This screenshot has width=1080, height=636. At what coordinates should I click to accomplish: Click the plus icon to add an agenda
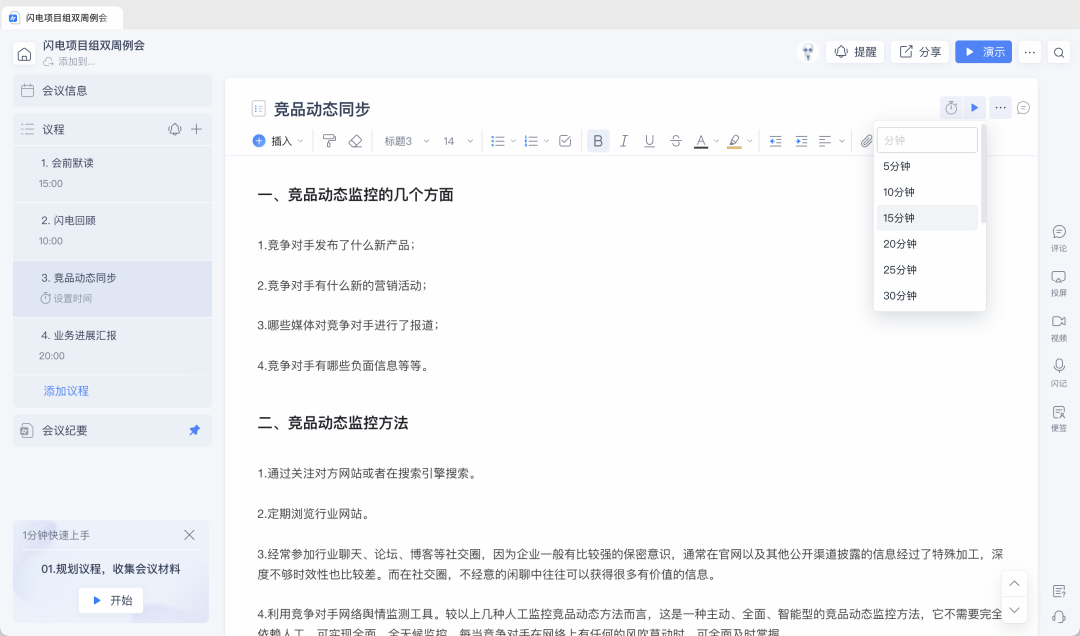coord(197,129)
